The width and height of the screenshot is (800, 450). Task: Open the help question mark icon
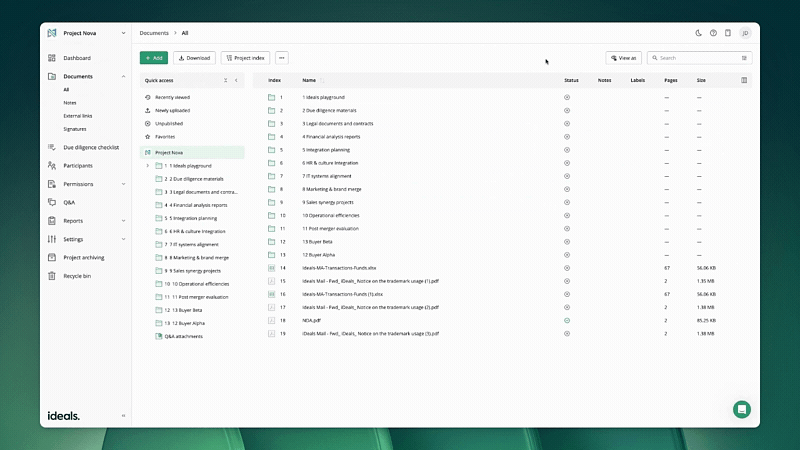click(713, 33)
